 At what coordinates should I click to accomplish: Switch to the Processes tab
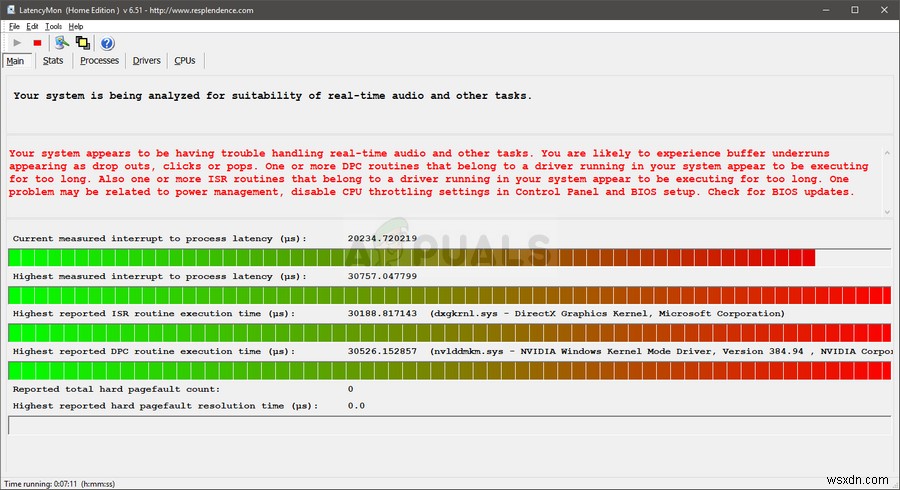coord(99,60)
